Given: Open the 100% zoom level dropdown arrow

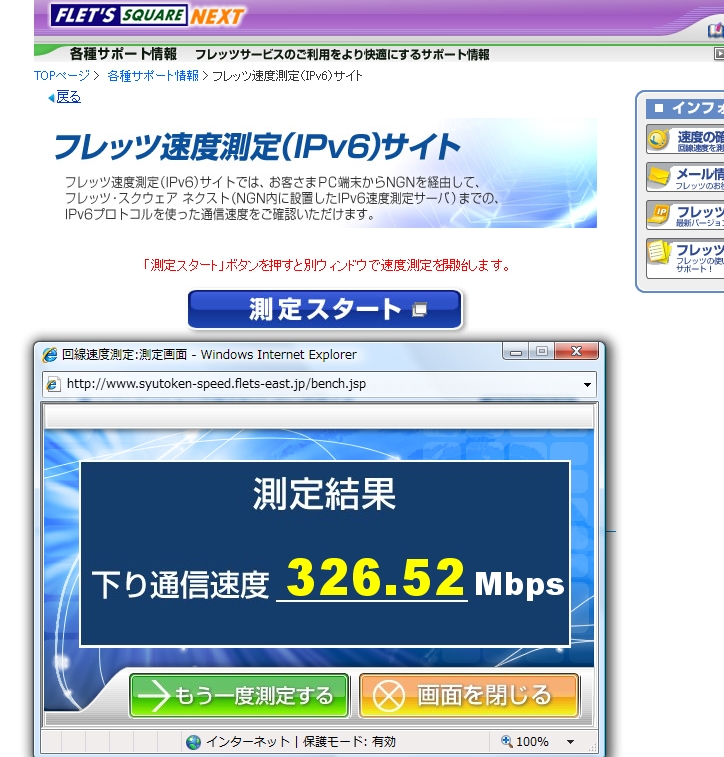Looking at the screenshot, I should coord(571,742).
